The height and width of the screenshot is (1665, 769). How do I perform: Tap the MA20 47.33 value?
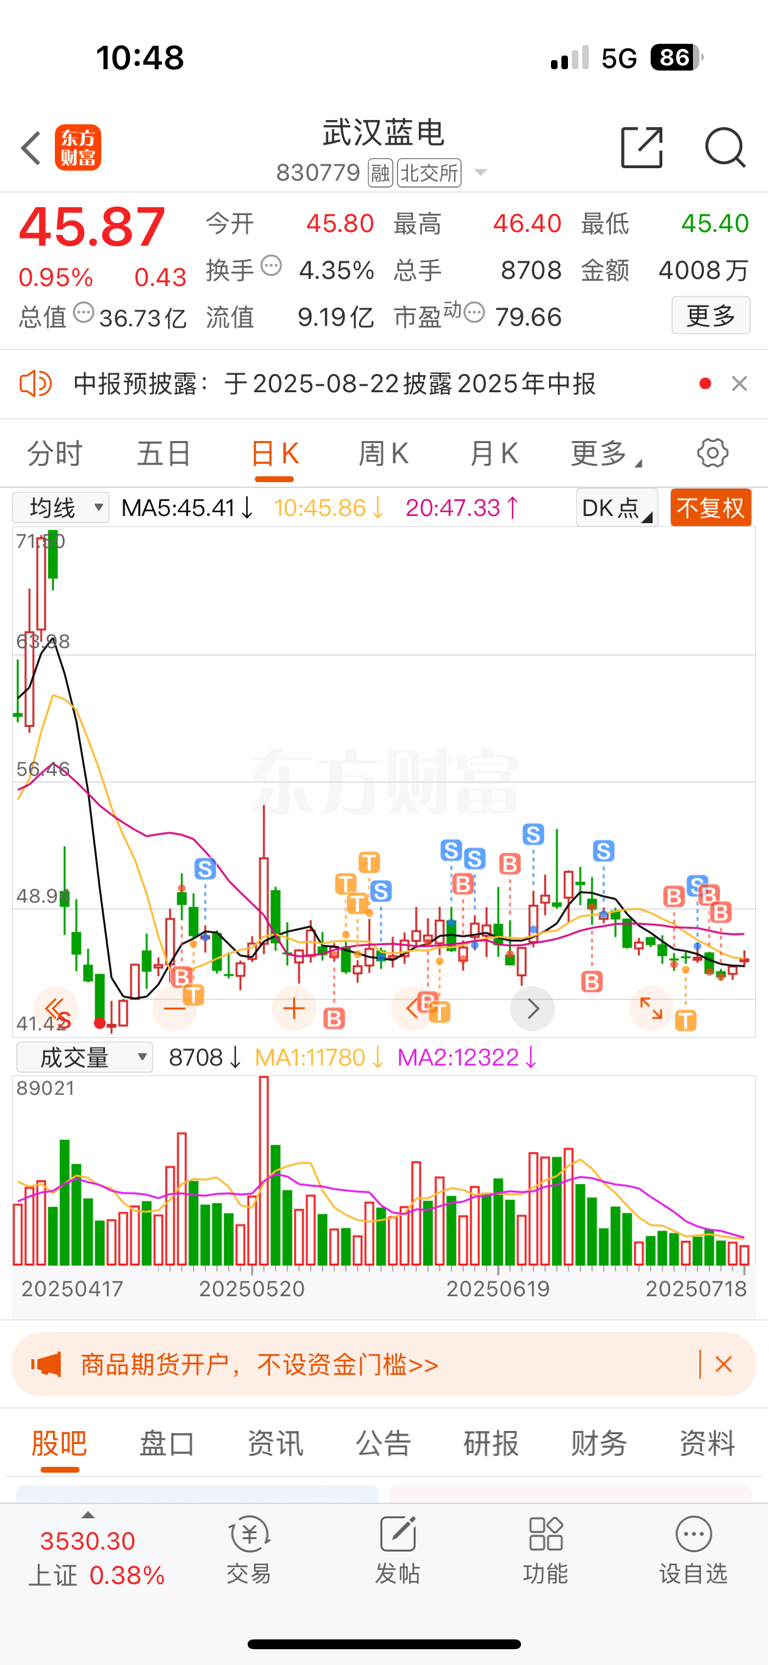(463, 508)
